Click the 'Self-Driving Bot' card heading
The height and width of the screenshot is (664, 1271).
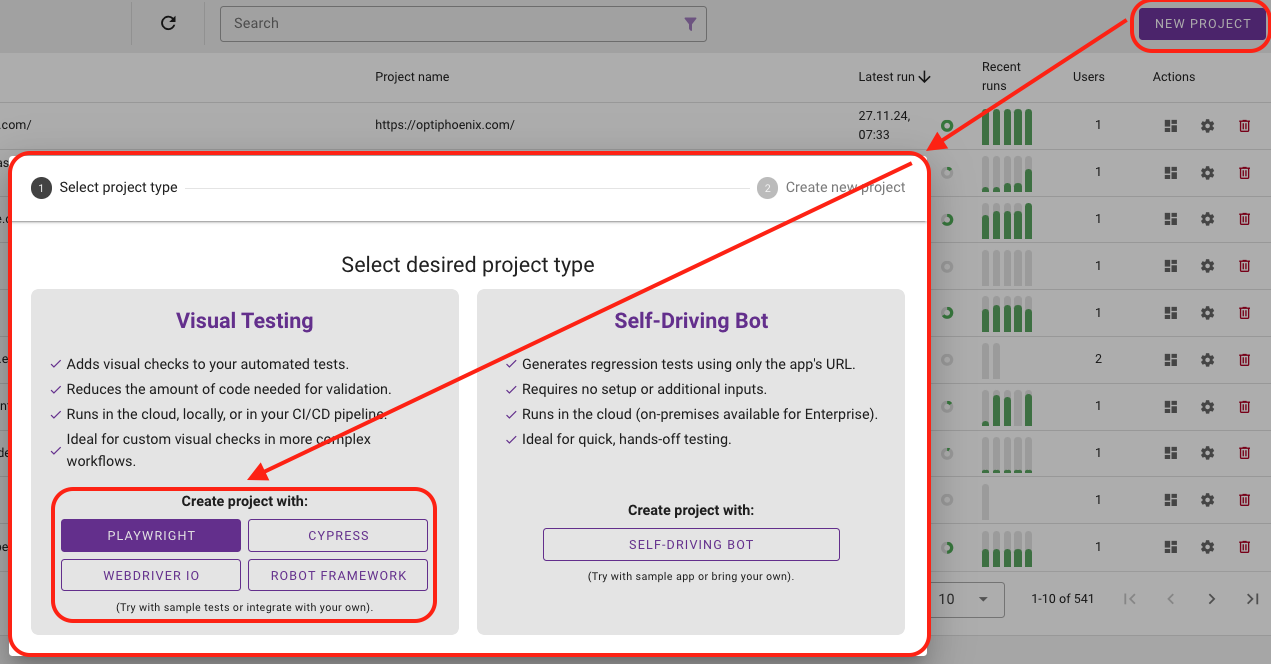pyautogui.click(x=691, y=321)
